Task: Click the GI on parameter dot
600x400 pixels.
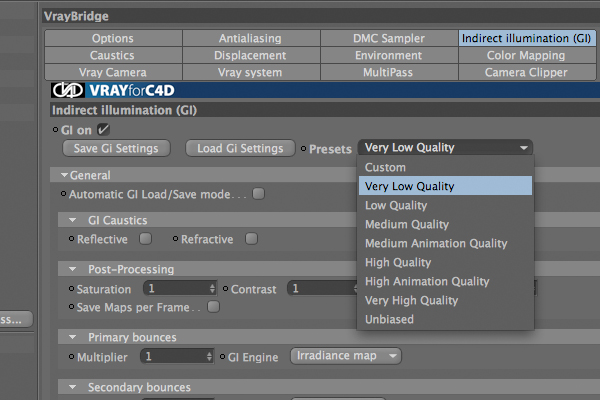Action: tap(55, 130)
